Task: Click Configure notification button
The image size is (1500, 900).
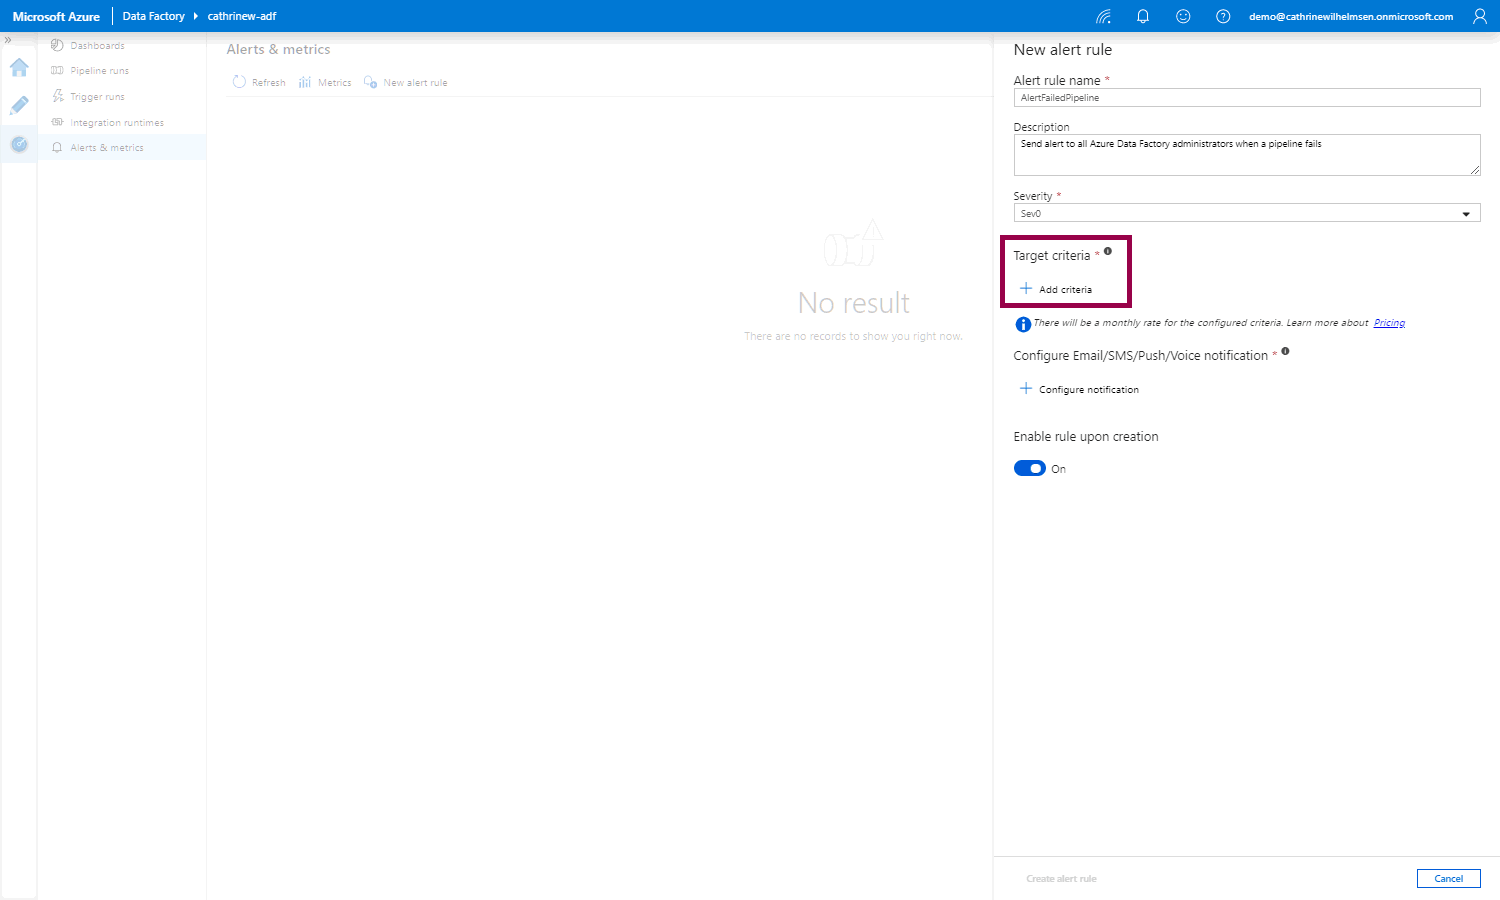Action: pos(1079,390)
